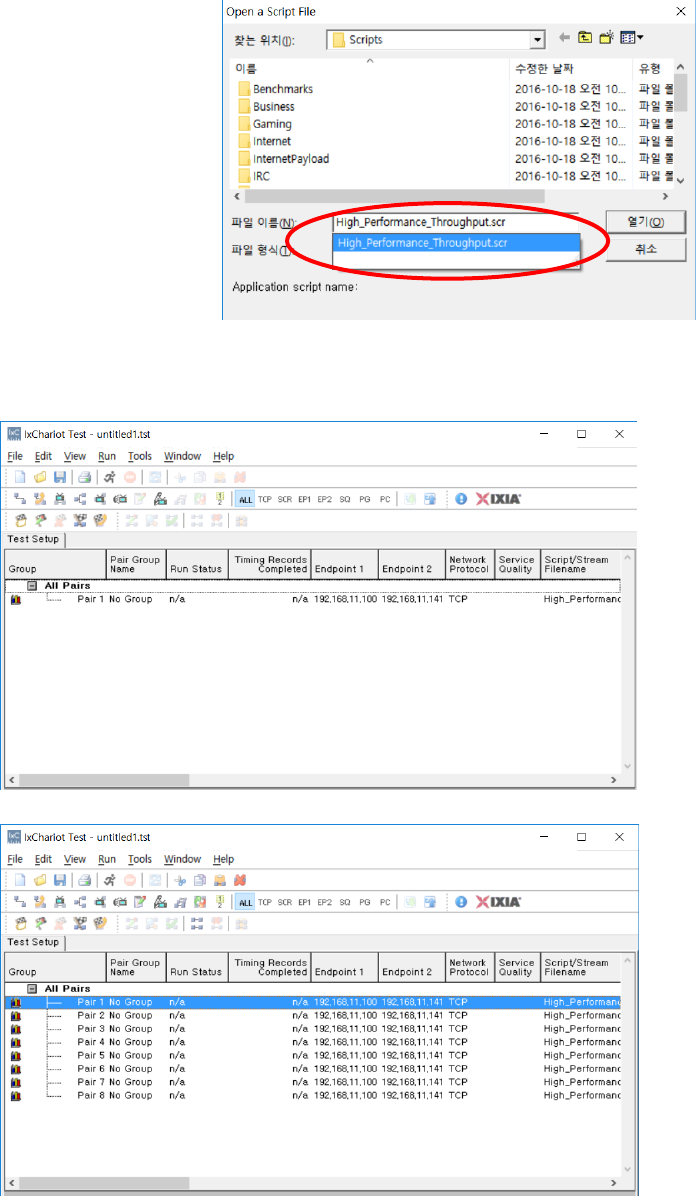Screen dimensions: 696x1196
Task: Open Help menu in eight-pair IxChariot window
Action: pyautogui.click(x=224, y=859)
